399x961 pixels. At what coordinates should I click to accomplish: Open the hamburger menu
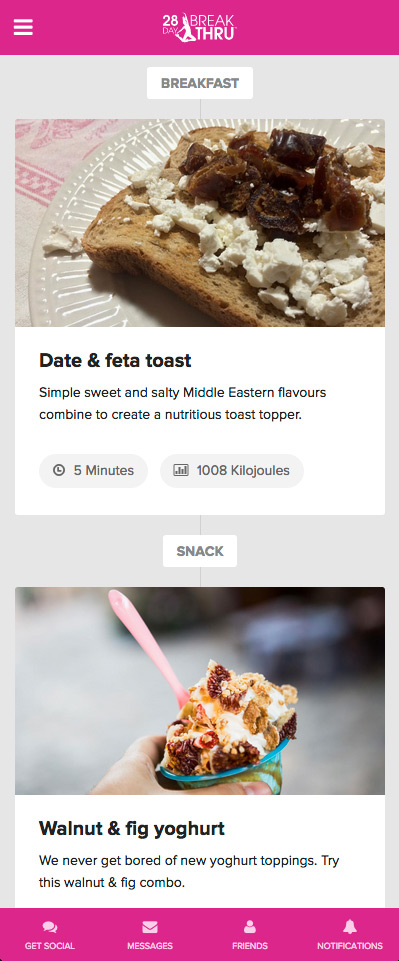tap(23, 28)
